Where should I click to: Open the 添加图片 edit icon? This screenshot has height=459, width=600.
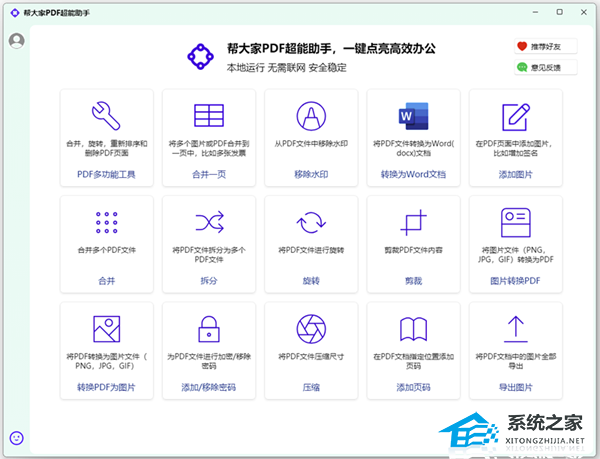pos(516,115)
